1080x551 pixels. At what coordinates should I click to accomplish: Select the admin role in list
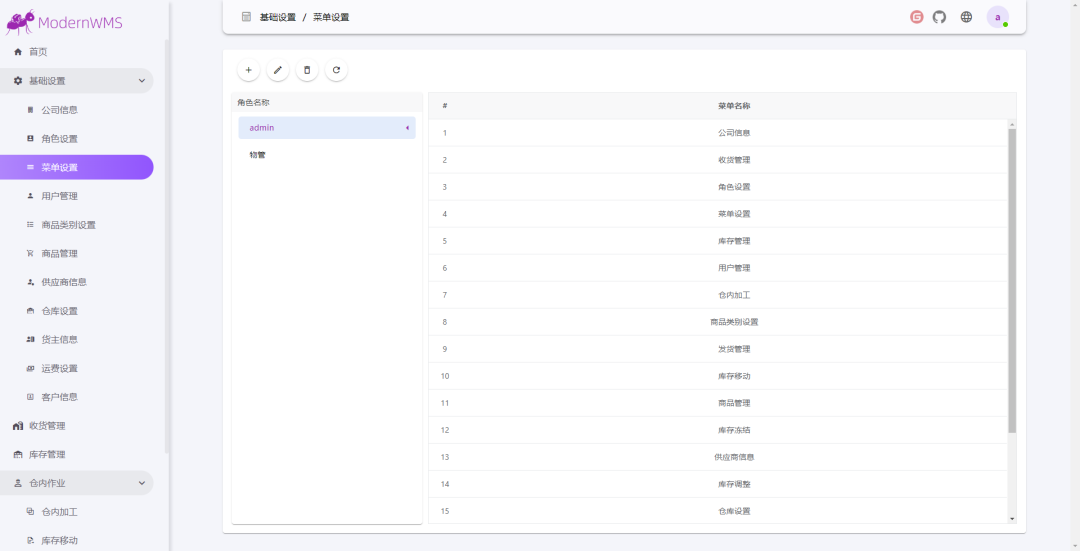pyautogui.click(x=327, y=127)
